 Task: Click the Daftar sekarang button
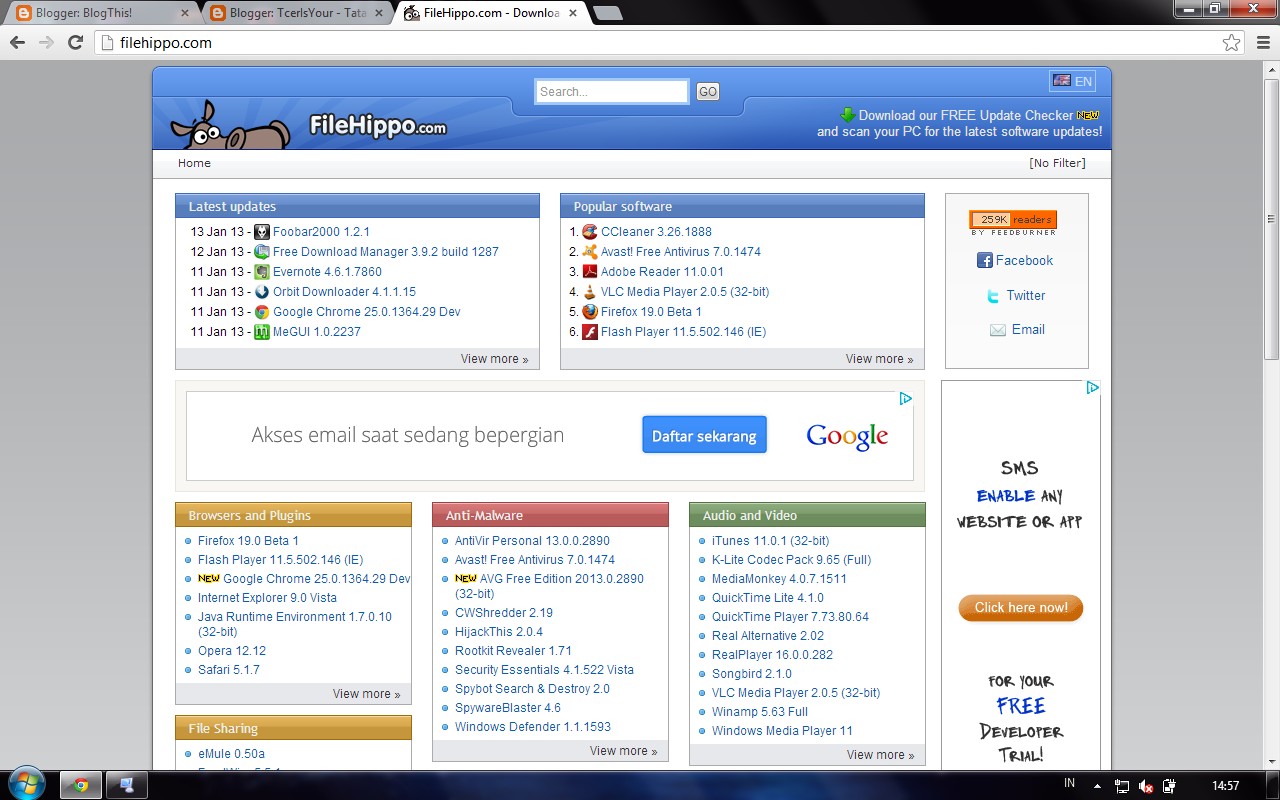coord(704,436)
